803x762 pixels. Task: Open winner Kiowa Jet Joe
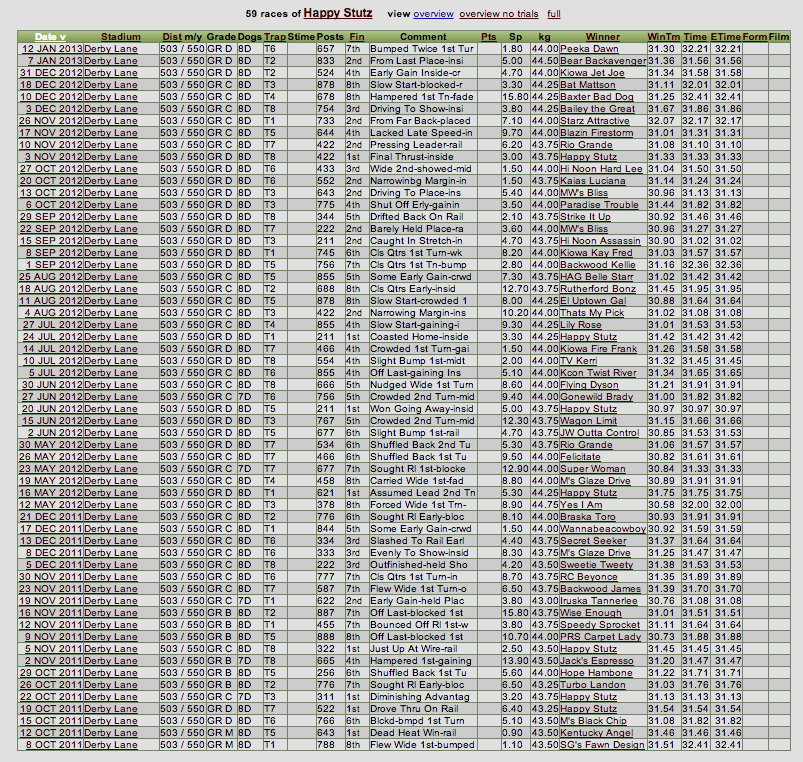click(x=593, y=73)
